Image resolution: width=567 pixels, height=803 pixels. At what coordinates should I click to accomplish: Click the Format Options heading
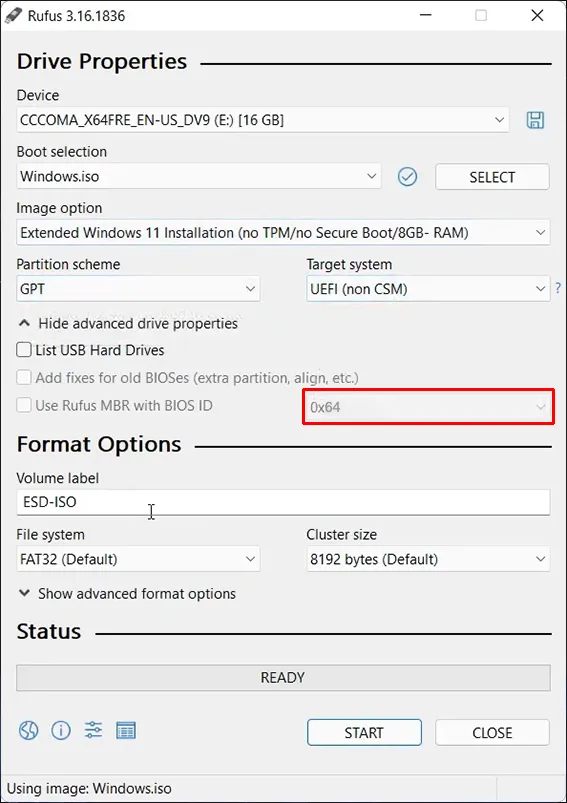click(x=99, y=444)
